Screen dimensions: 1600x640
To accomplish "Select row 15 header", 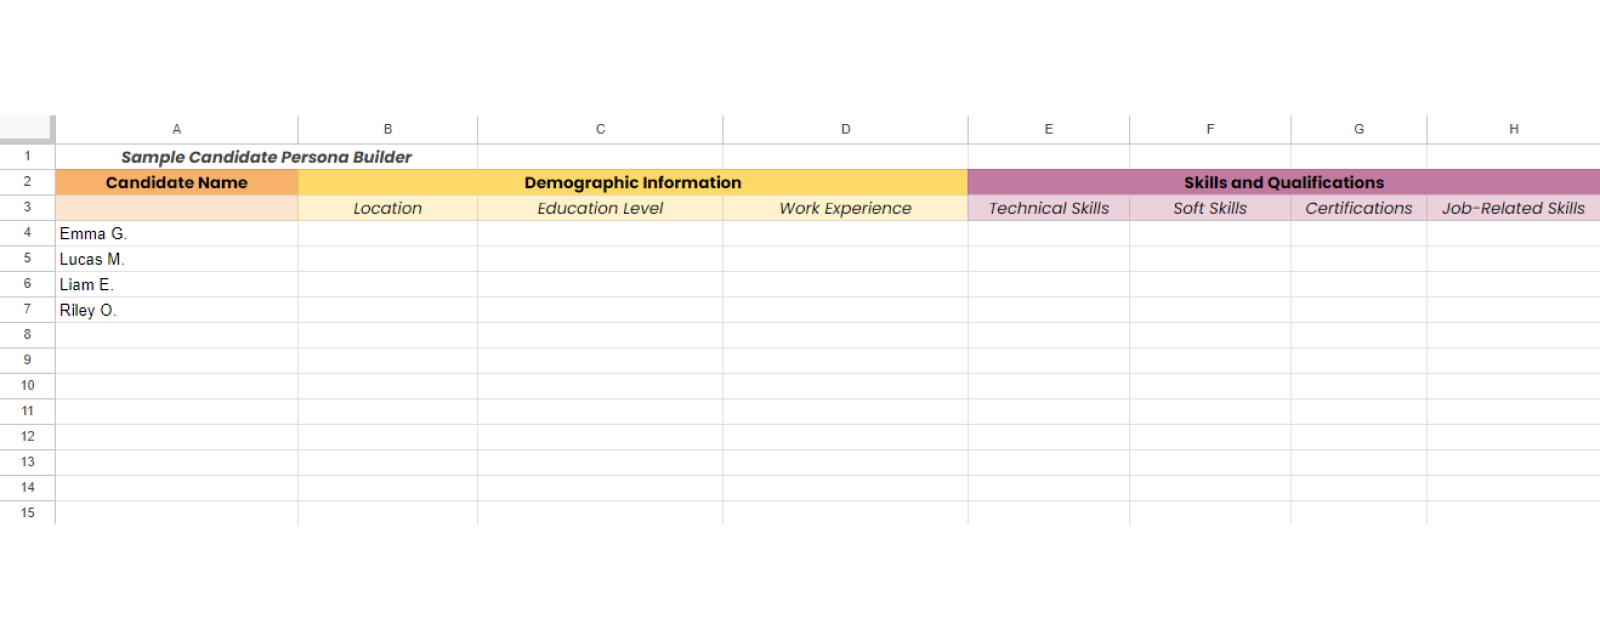I will tap(27, 513).
